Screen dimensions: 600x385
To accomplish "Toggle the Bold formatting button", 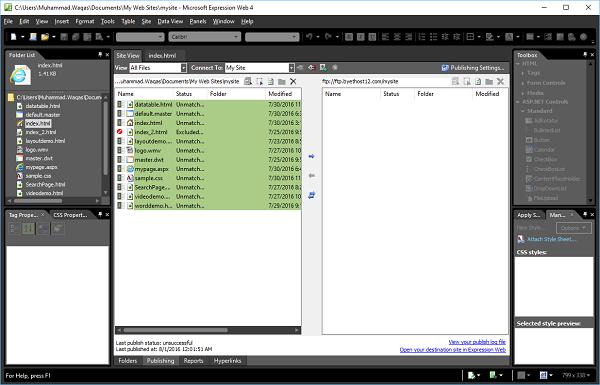I will click(349, 37).
